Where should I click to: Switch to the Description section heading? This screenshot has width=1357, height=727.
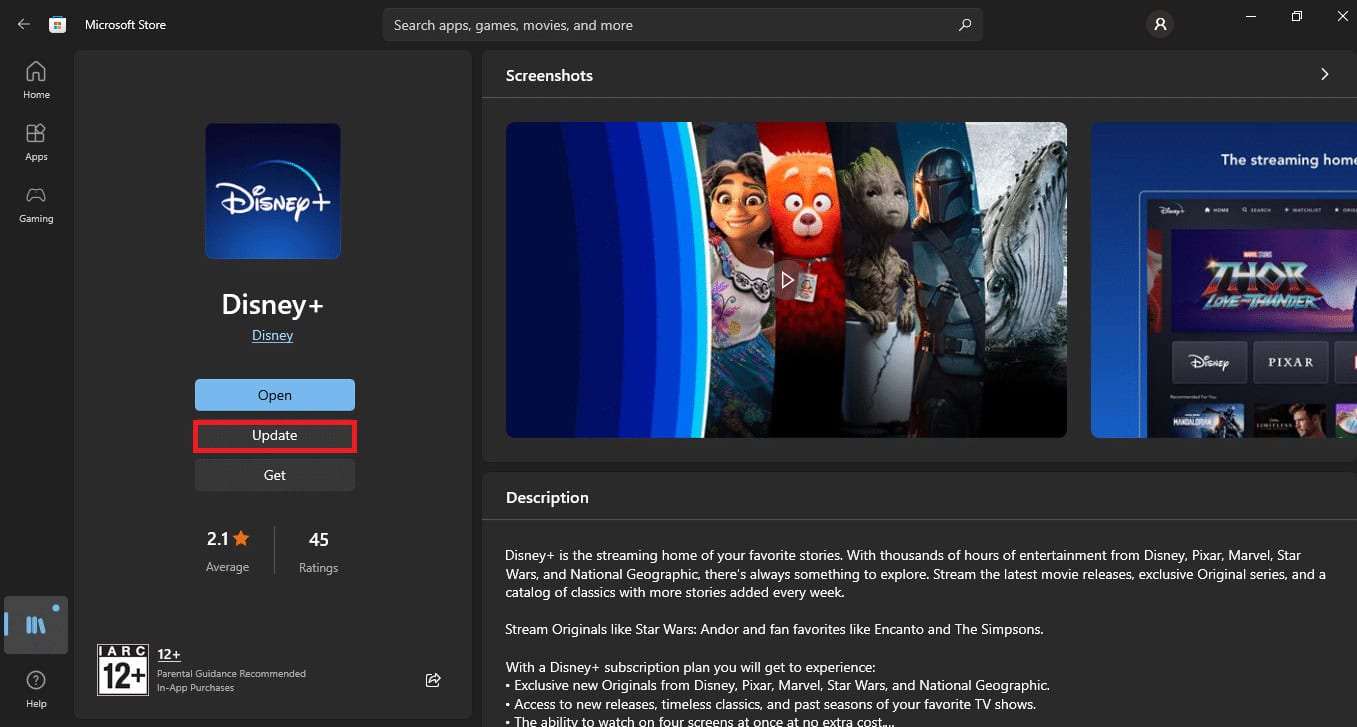pos(547,497)
